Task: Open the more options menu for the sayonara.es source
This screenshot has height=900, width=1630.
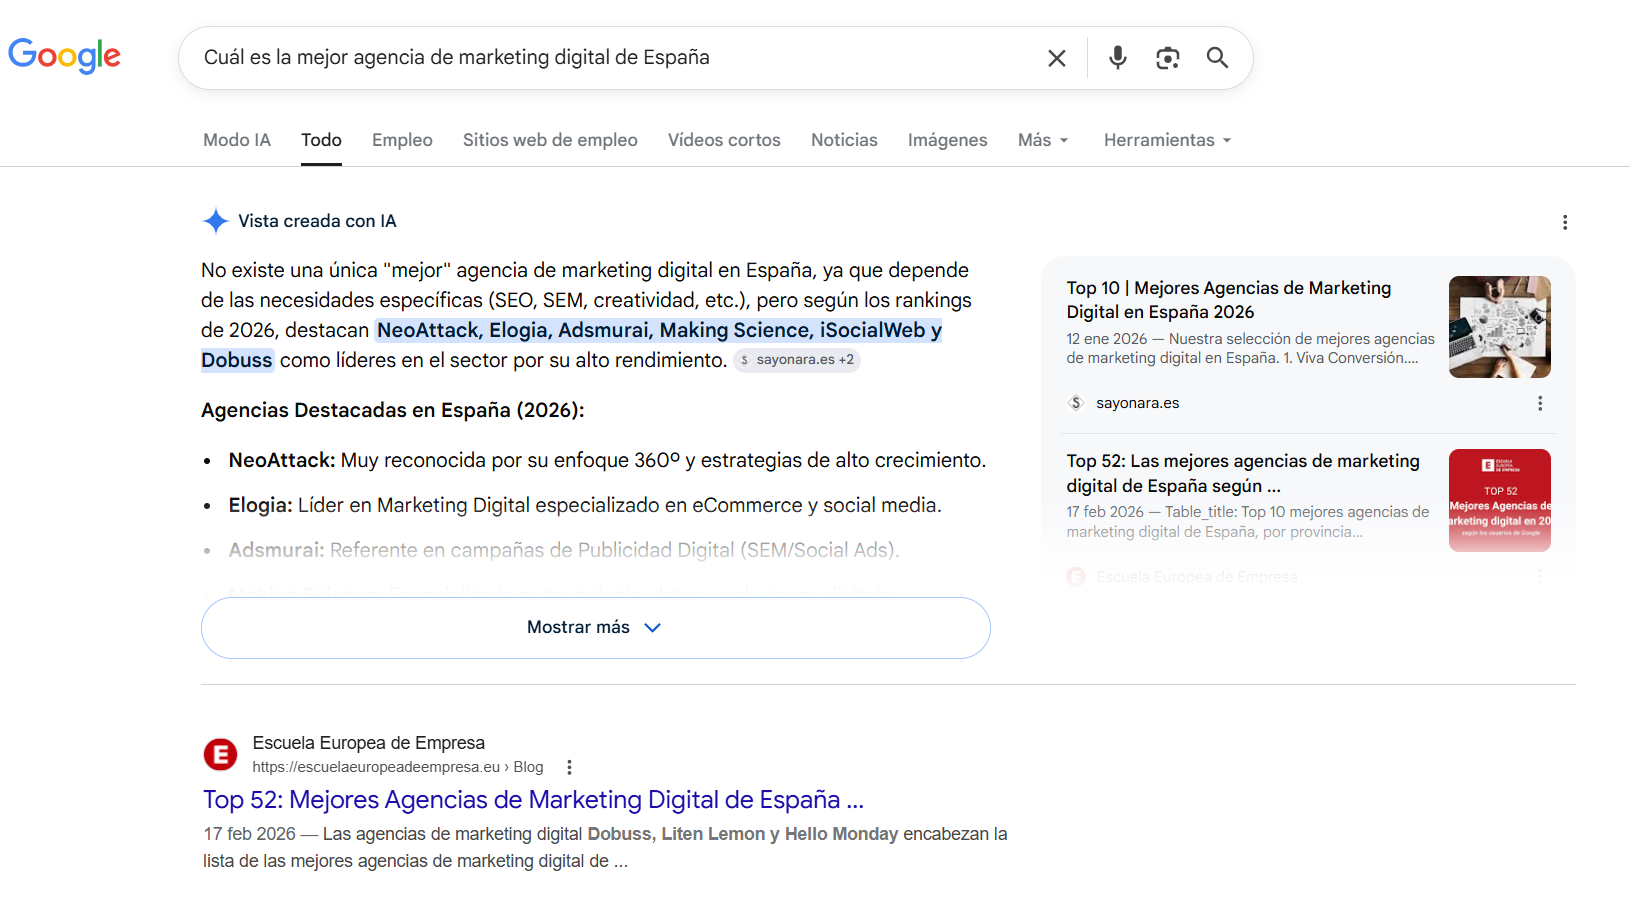Action: click(1540, 403)
